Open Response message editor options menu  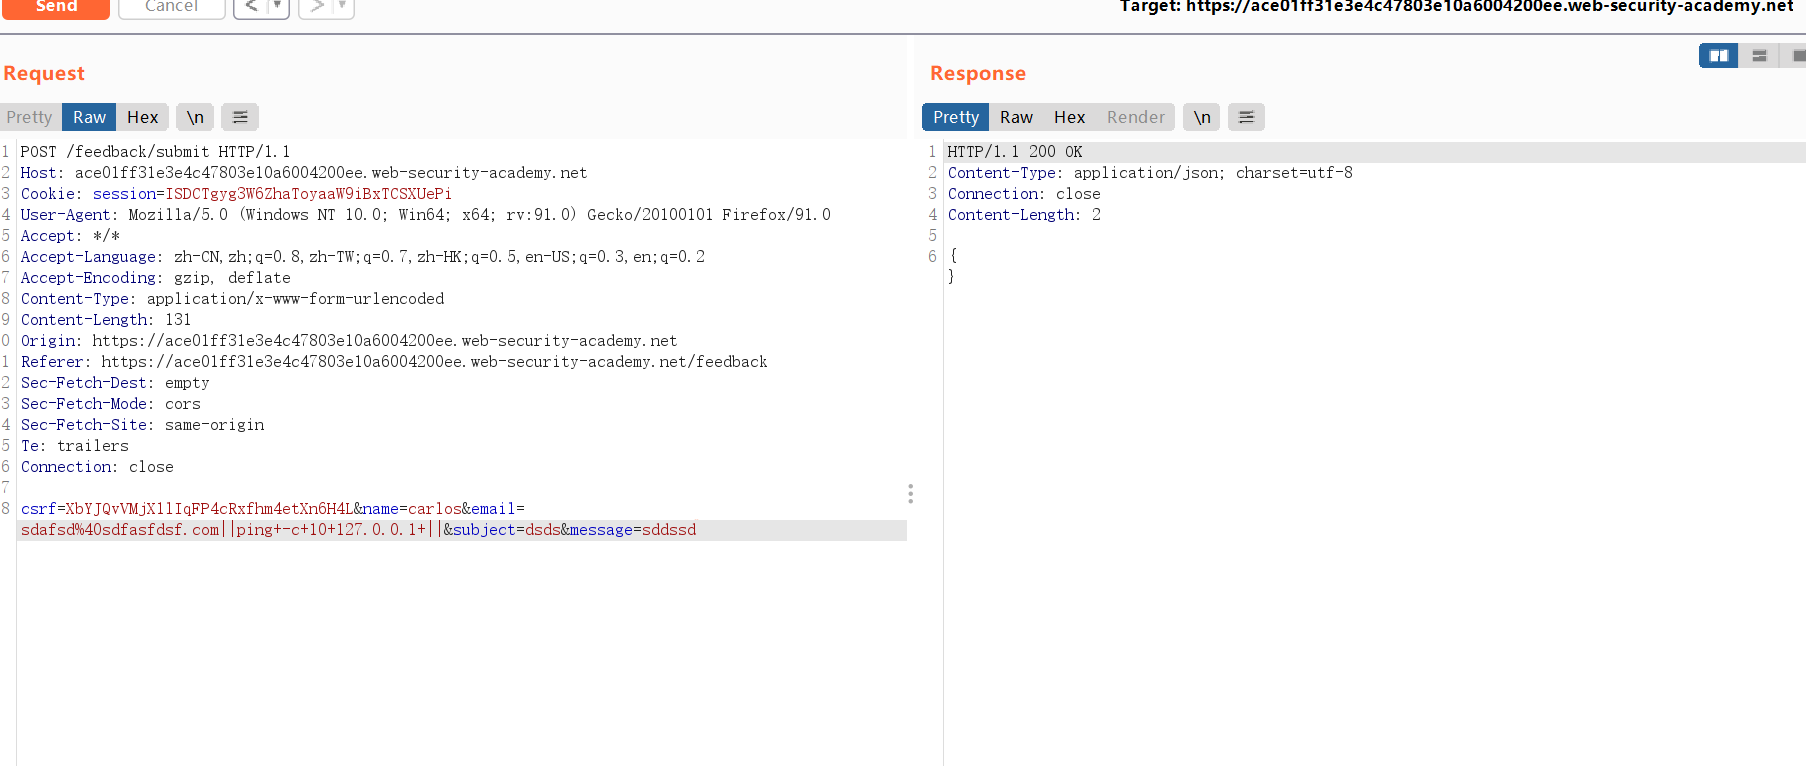tap(1246, 117)
